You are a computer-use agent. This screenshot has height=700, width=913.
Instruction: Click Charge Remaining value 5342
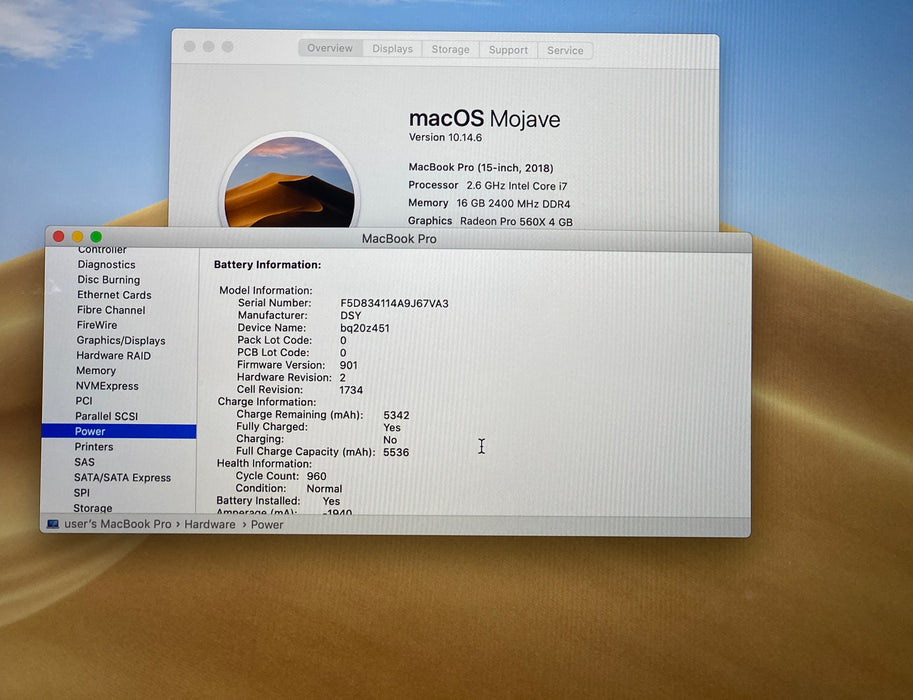(x=396, y=415)
